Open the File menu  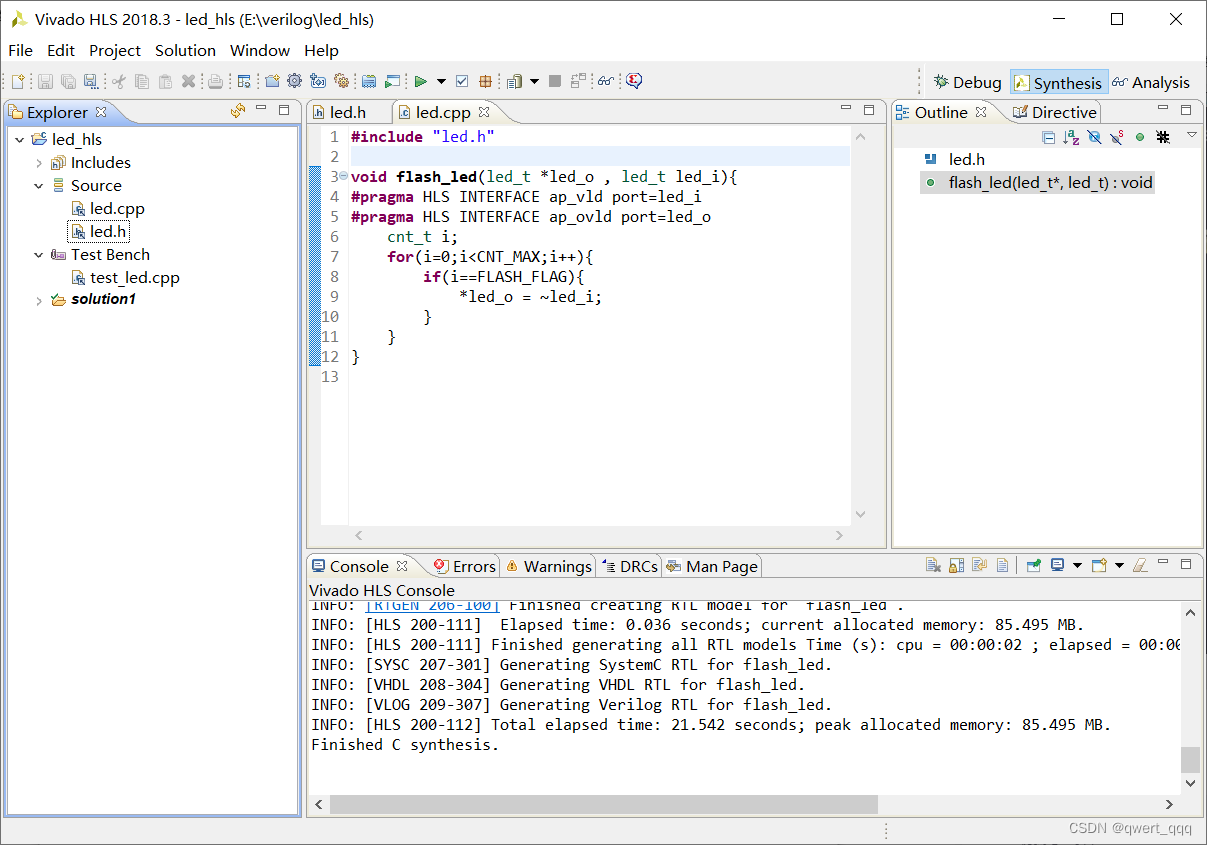[x=20, y=50]
